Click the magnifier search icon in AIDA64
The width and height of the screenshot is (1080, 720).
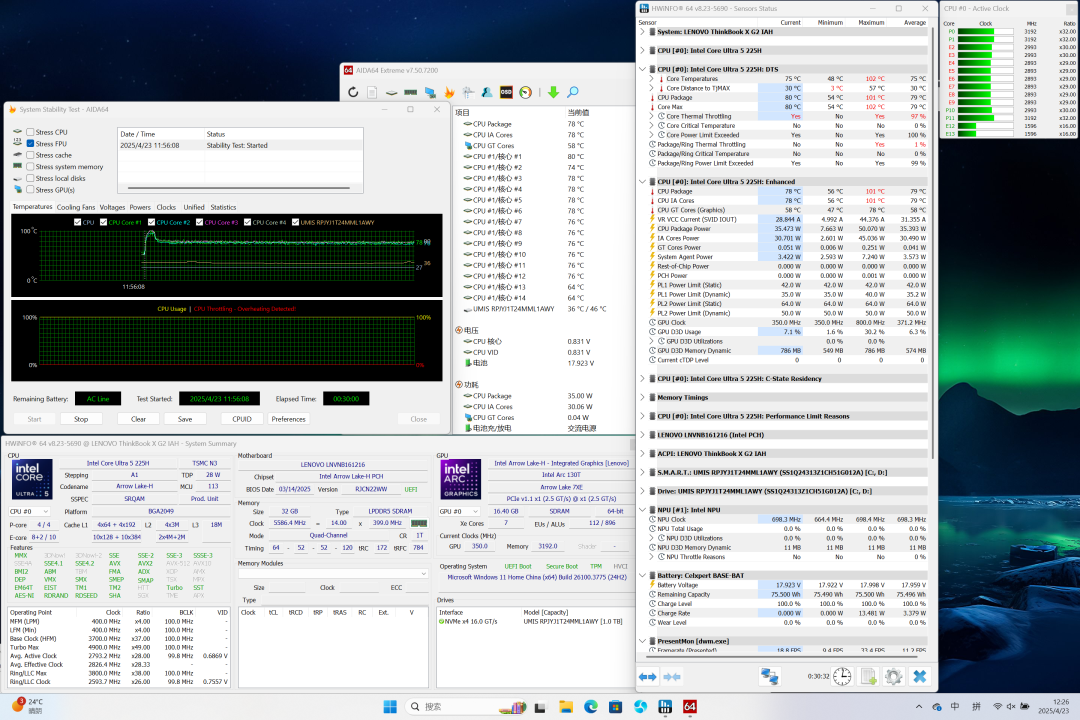572,92
